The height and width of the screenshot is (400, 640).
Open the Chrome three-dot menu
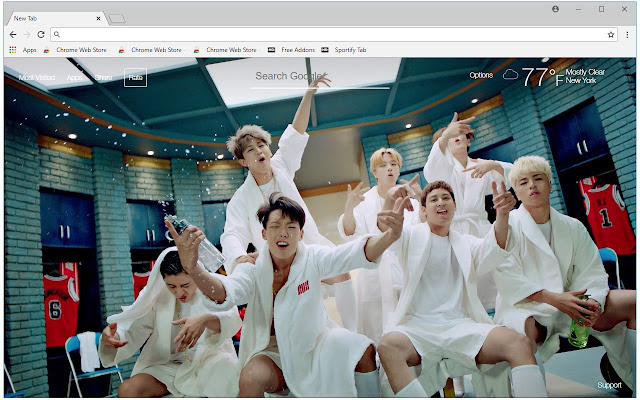pos(627,35)
